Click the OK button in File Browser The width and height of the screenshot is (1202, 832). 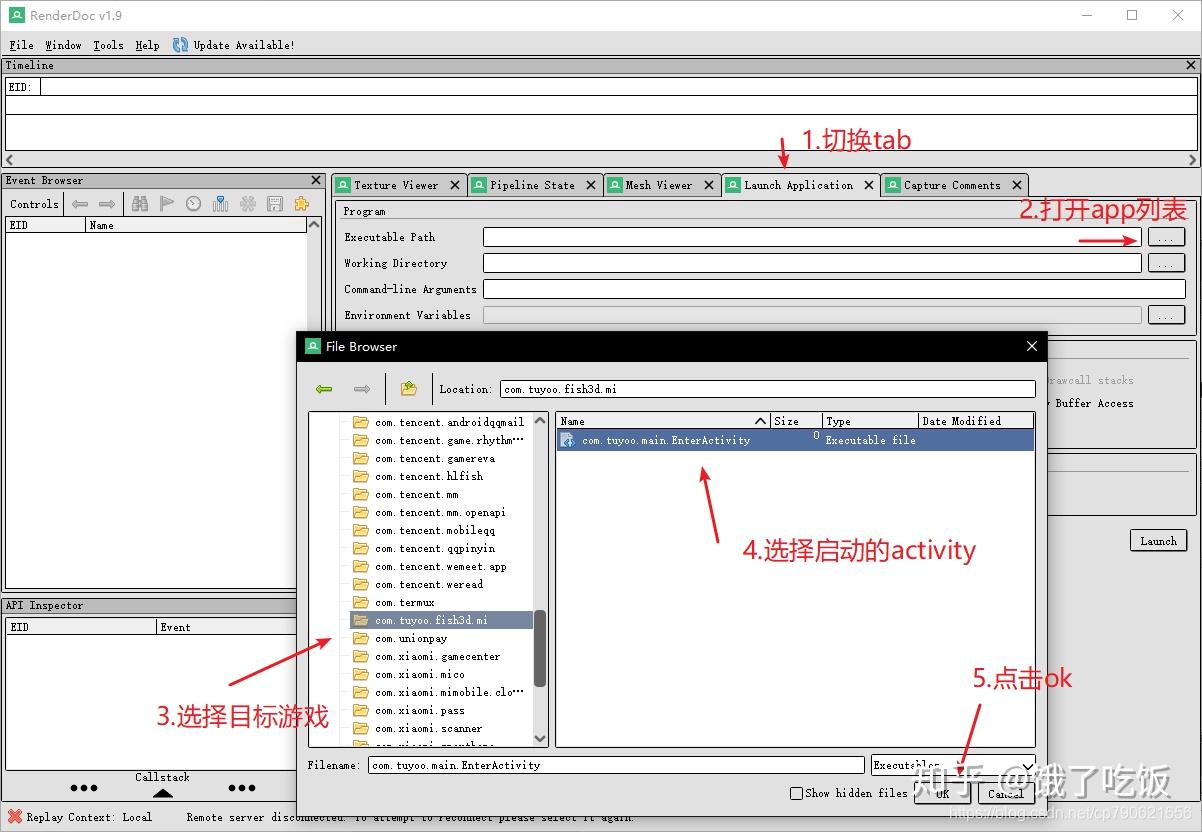click(x=942, y=792)
